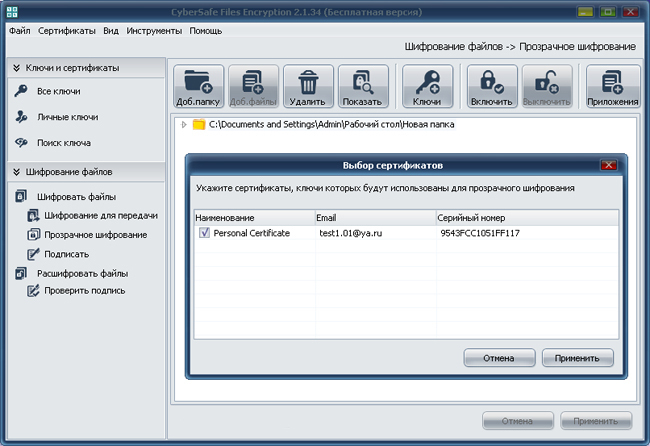This screenshot has height=446, width=650.
Task: Click Отмена in the certificate dialog
Action: point(499,358)
